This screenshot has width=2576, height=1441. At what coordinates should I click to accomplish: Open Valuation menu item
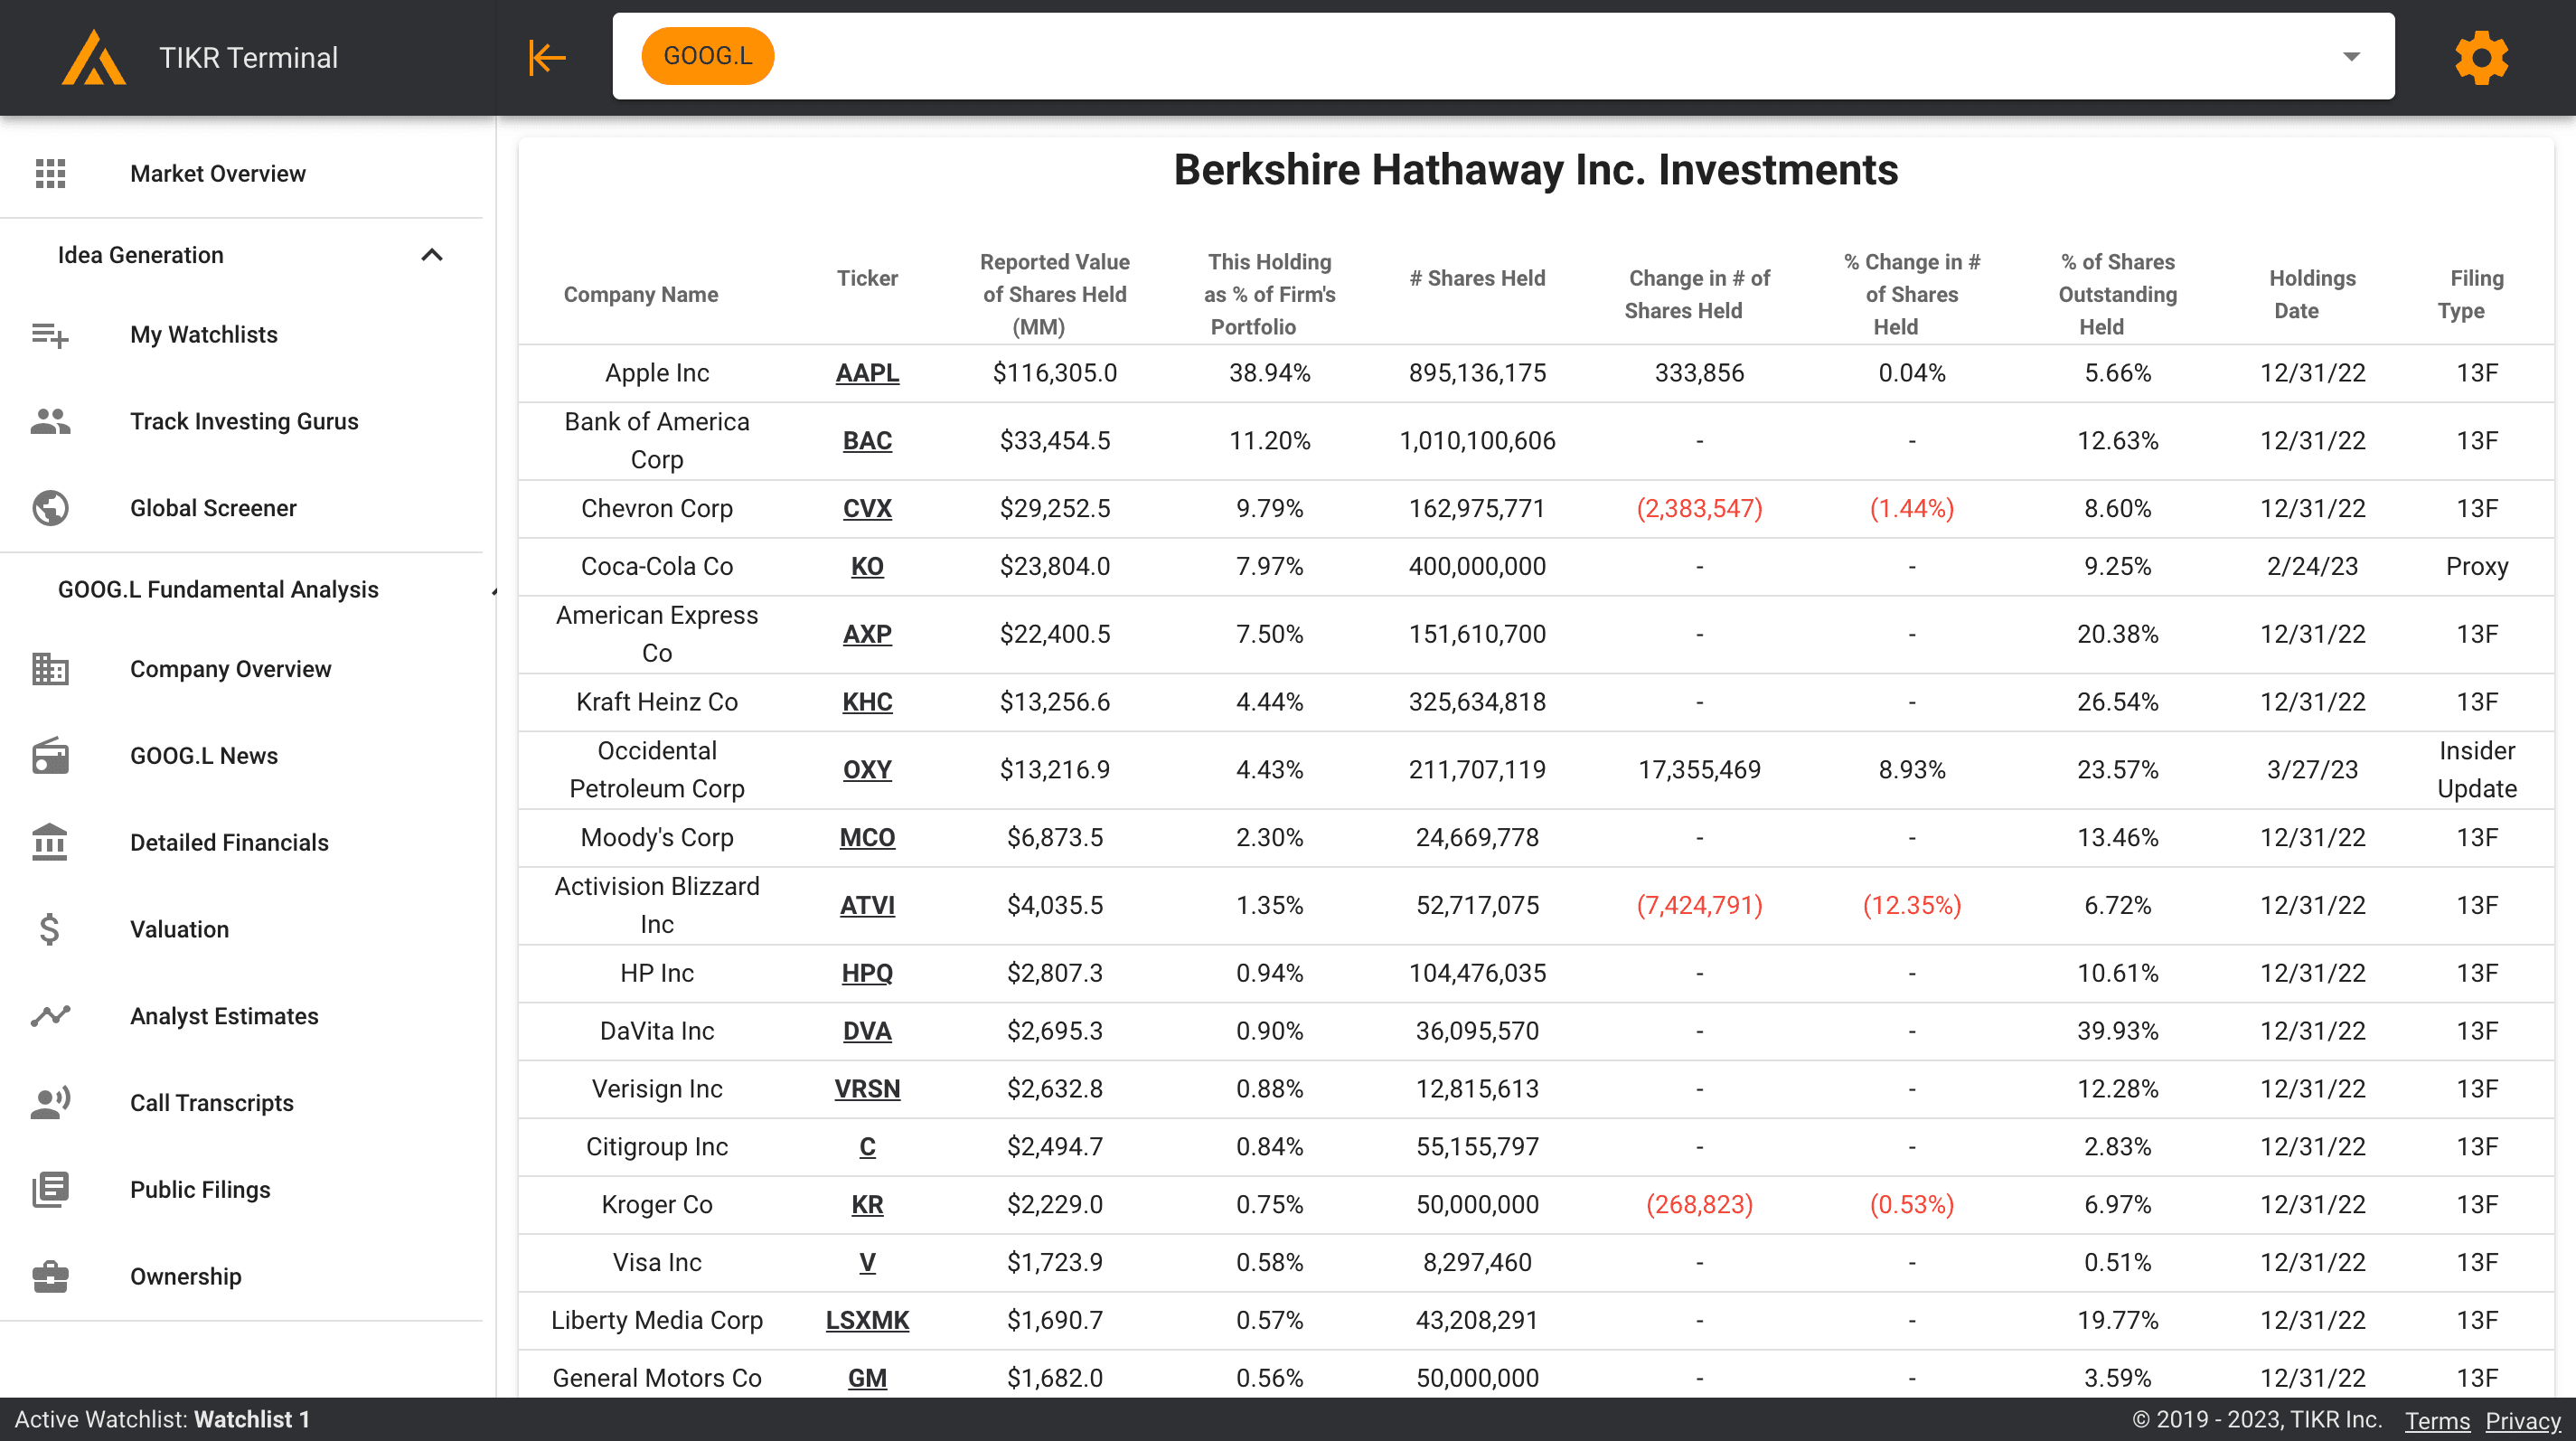(180, 929)
